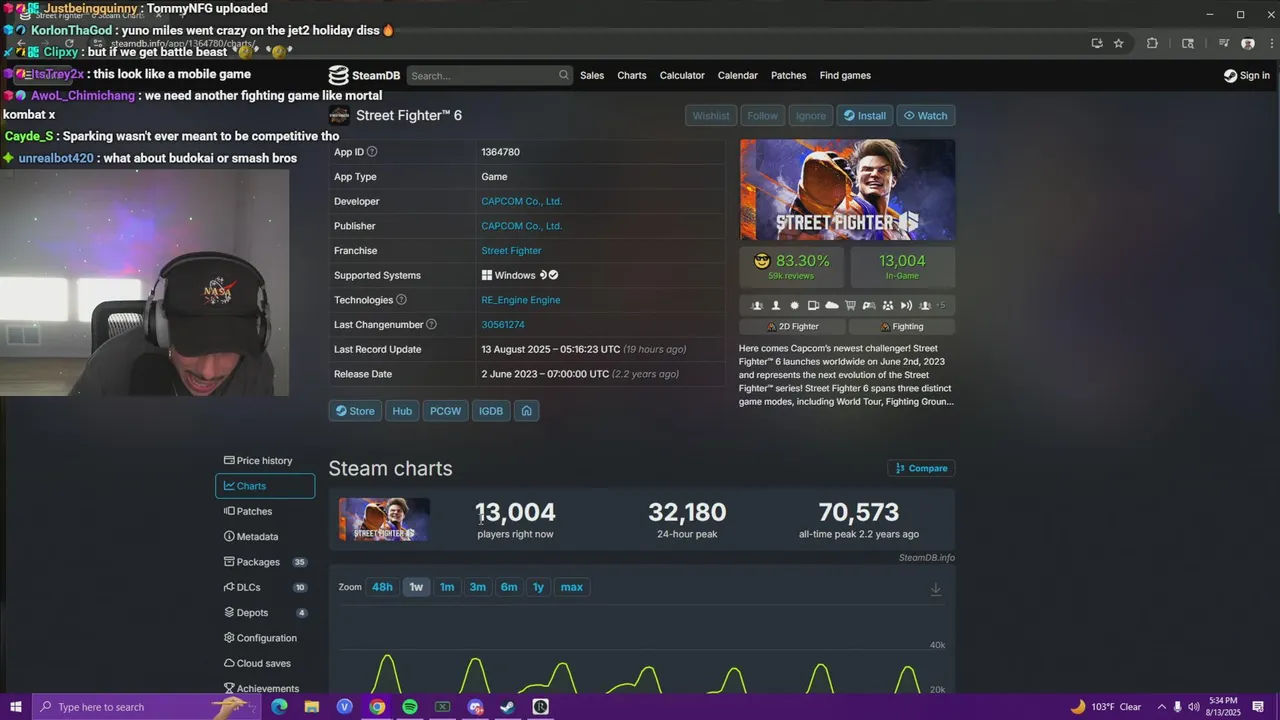Click the shopping cart feature icon

[x=850, y=305]
